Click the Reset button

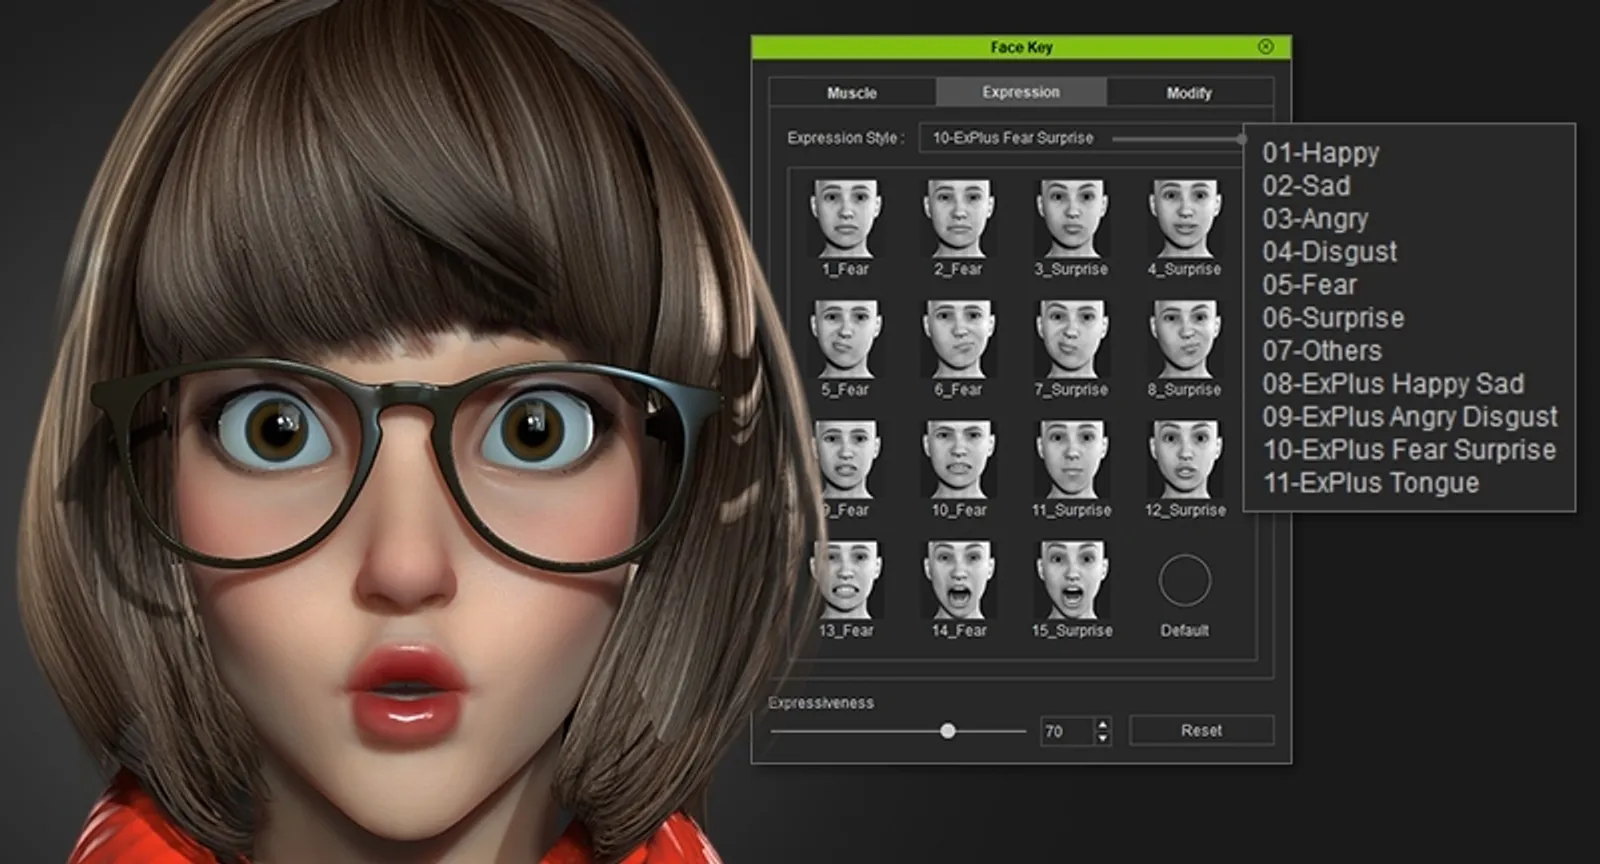1201,731
